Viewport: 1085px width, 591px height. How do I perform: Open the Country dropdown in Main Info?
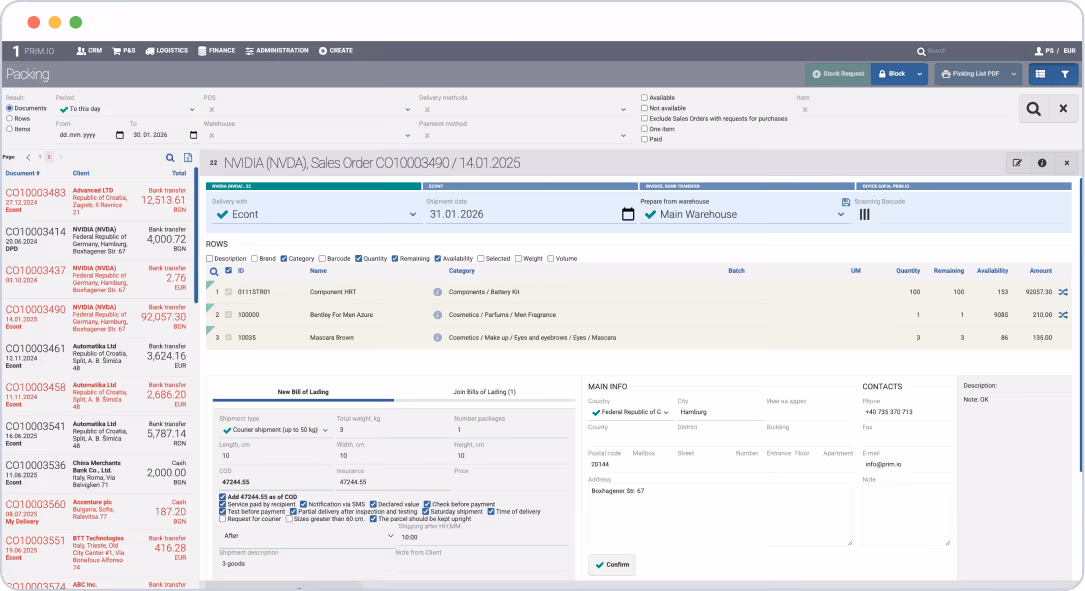click(630, 412)
